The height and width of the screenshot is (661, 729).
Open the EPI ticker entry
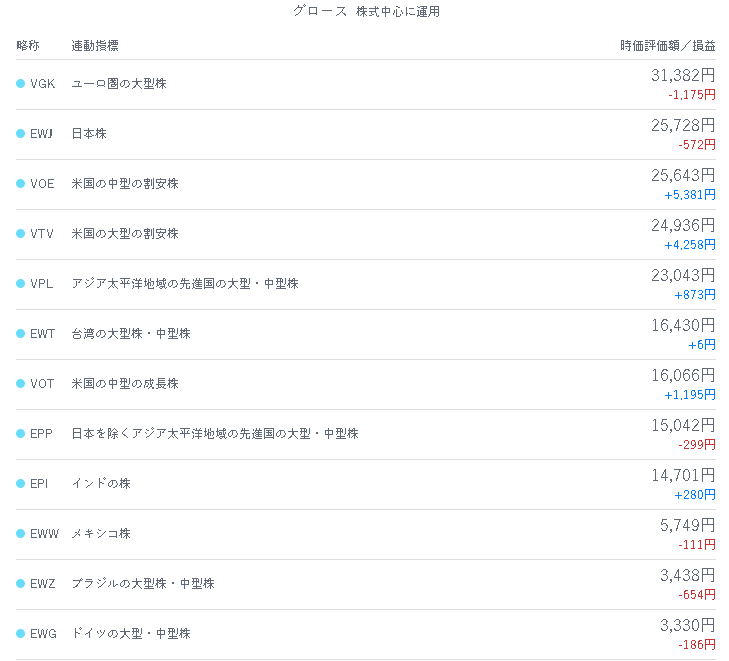(39, 484)
